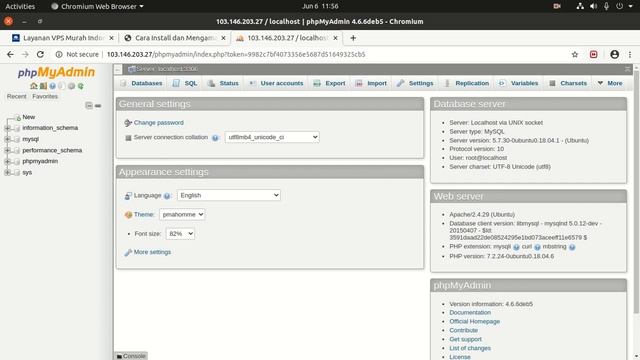
Task: Open the Get support link
Action: tap(465, 339)
